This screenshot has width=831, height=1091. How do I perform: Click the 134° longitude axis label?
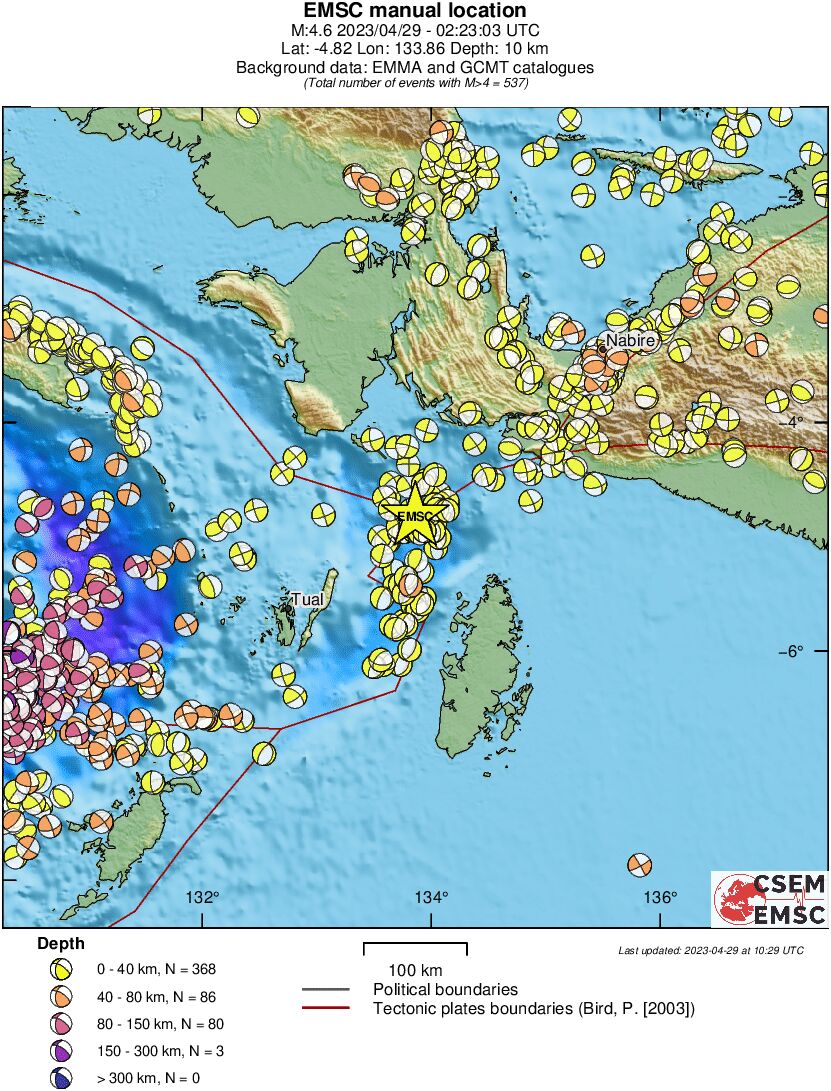pos(432,898)
